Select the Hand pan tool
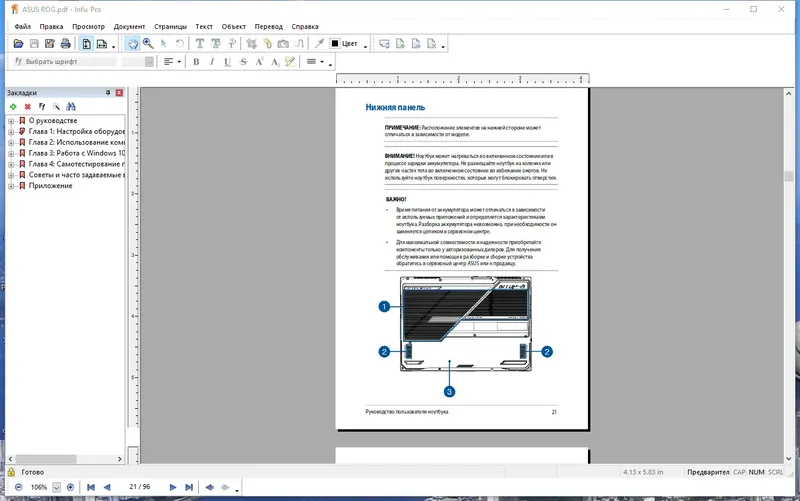The height and width of the screenshot is (501, 800). pyautogui.click(x=132, y=44)
